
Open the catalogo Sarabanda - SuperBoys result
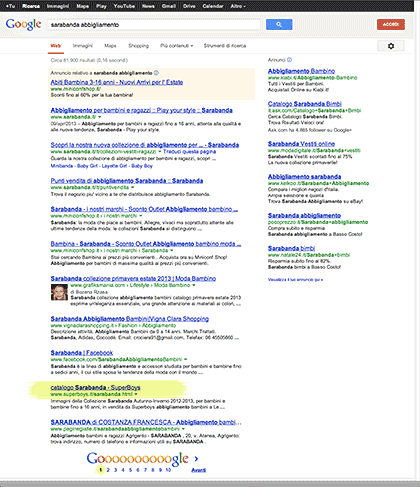[95, 387]
